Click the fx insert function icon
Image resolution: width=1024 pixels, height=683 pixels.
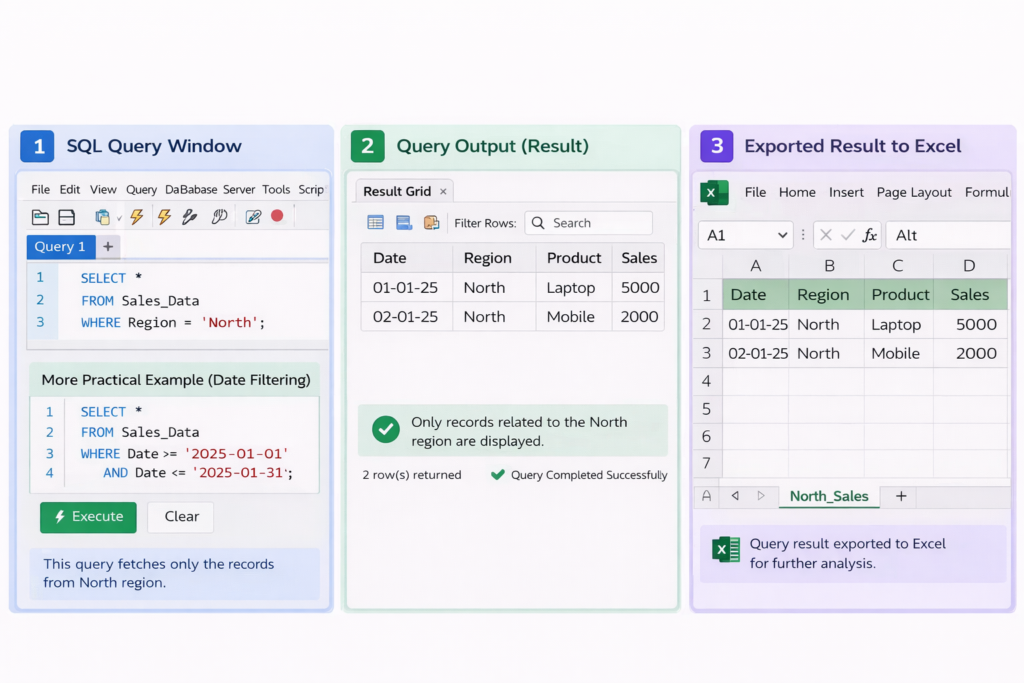pyautogui.click(x=869, y=235)
